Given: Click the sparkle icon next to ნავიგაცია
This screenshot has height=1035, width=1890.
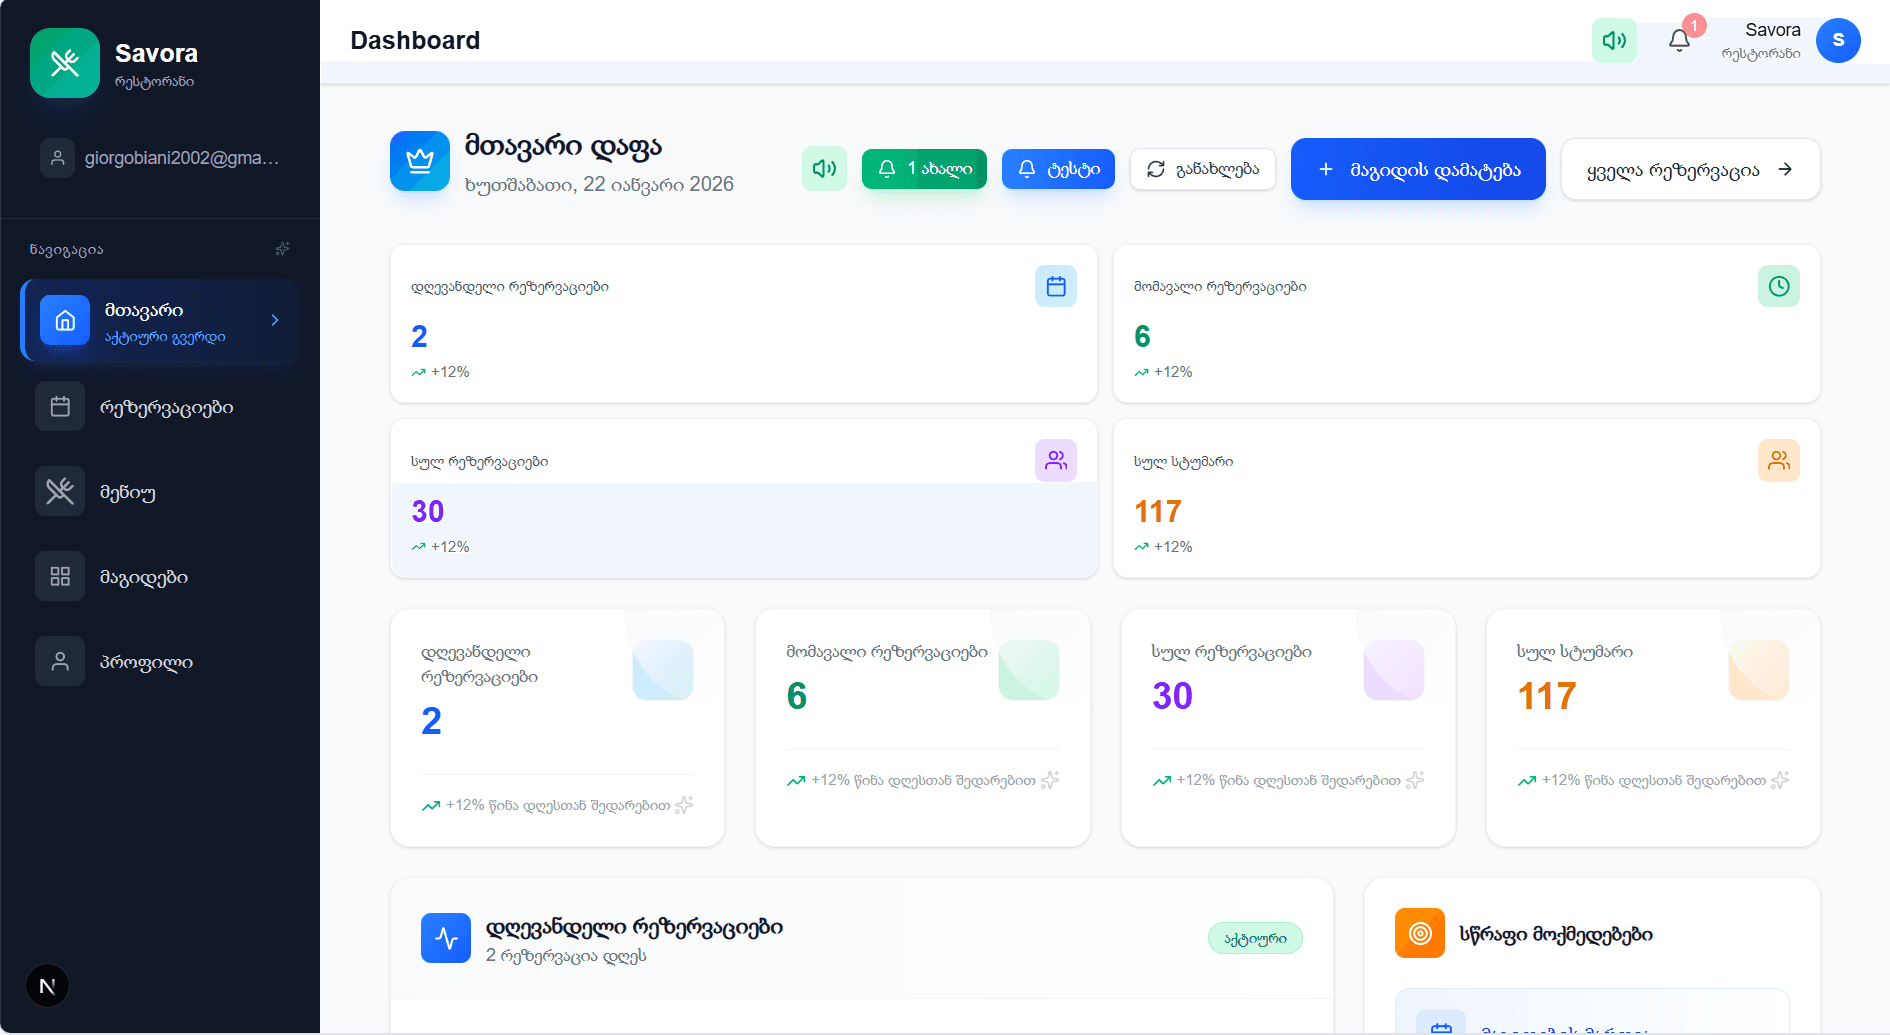Looking at the screenshot, I should (282, 249).
